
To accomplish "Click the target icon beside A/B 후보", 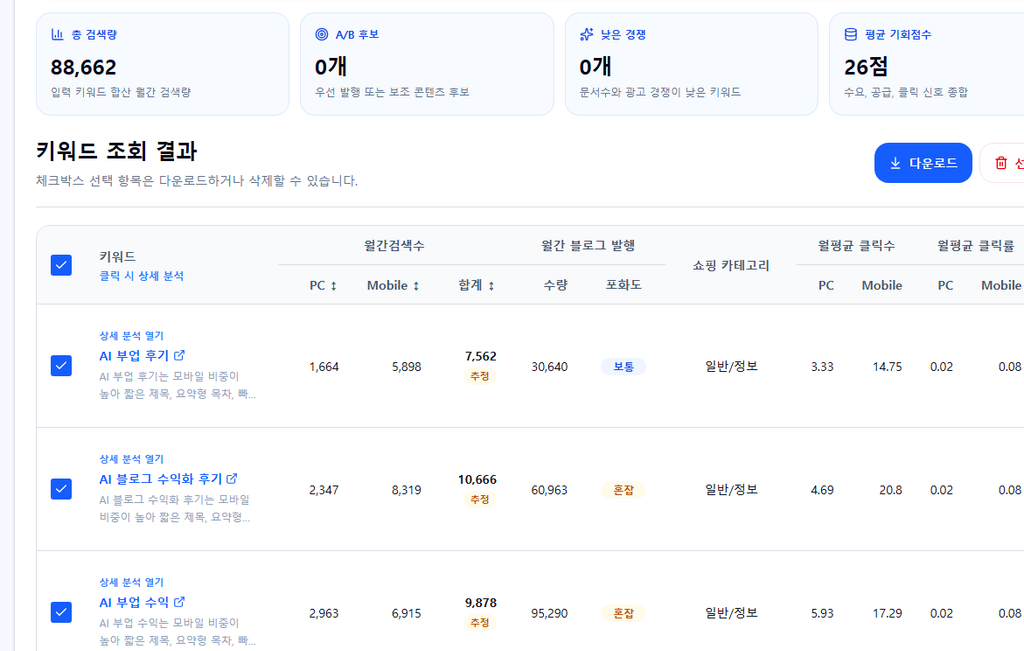I will (321, 35).
